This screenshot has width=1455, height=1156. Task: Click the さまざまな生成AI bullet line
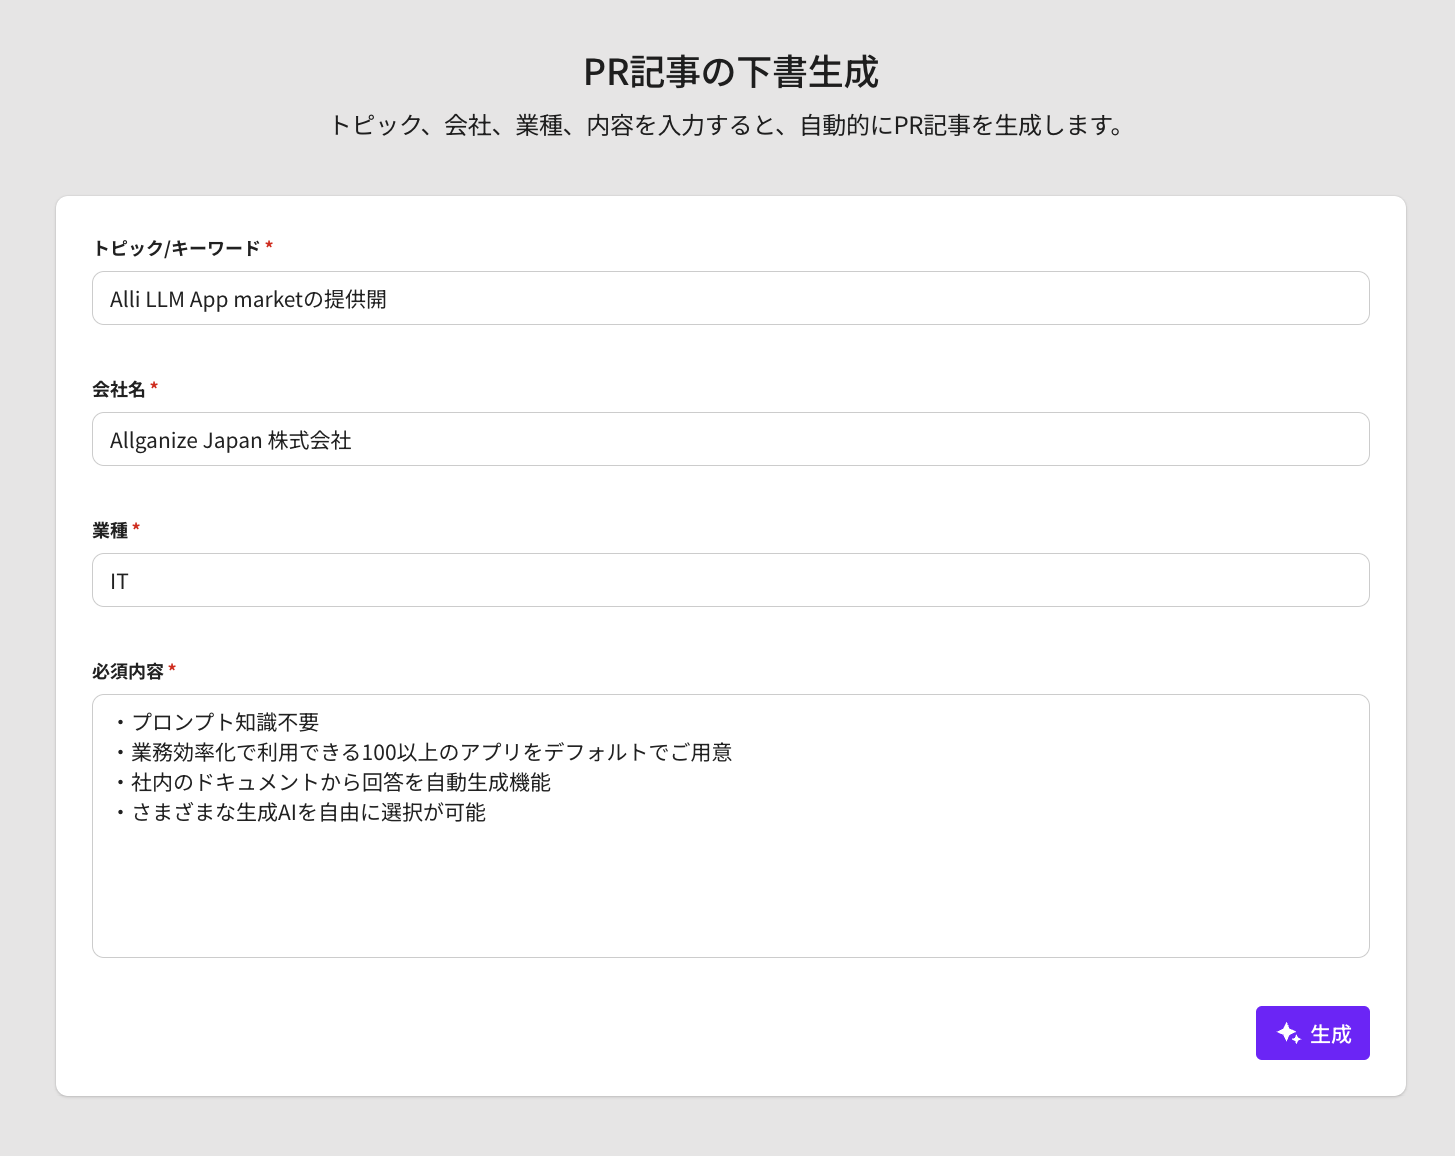308,812
